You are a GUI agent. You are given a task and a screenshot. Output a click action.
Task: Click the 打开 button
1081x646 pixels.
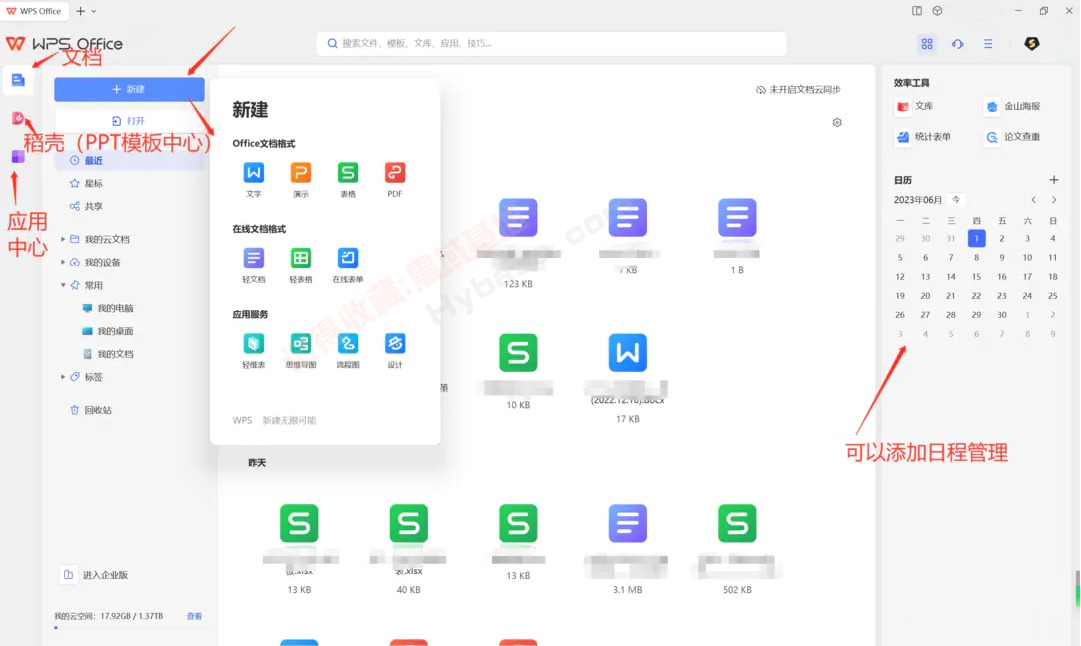[x=130, y=121]
